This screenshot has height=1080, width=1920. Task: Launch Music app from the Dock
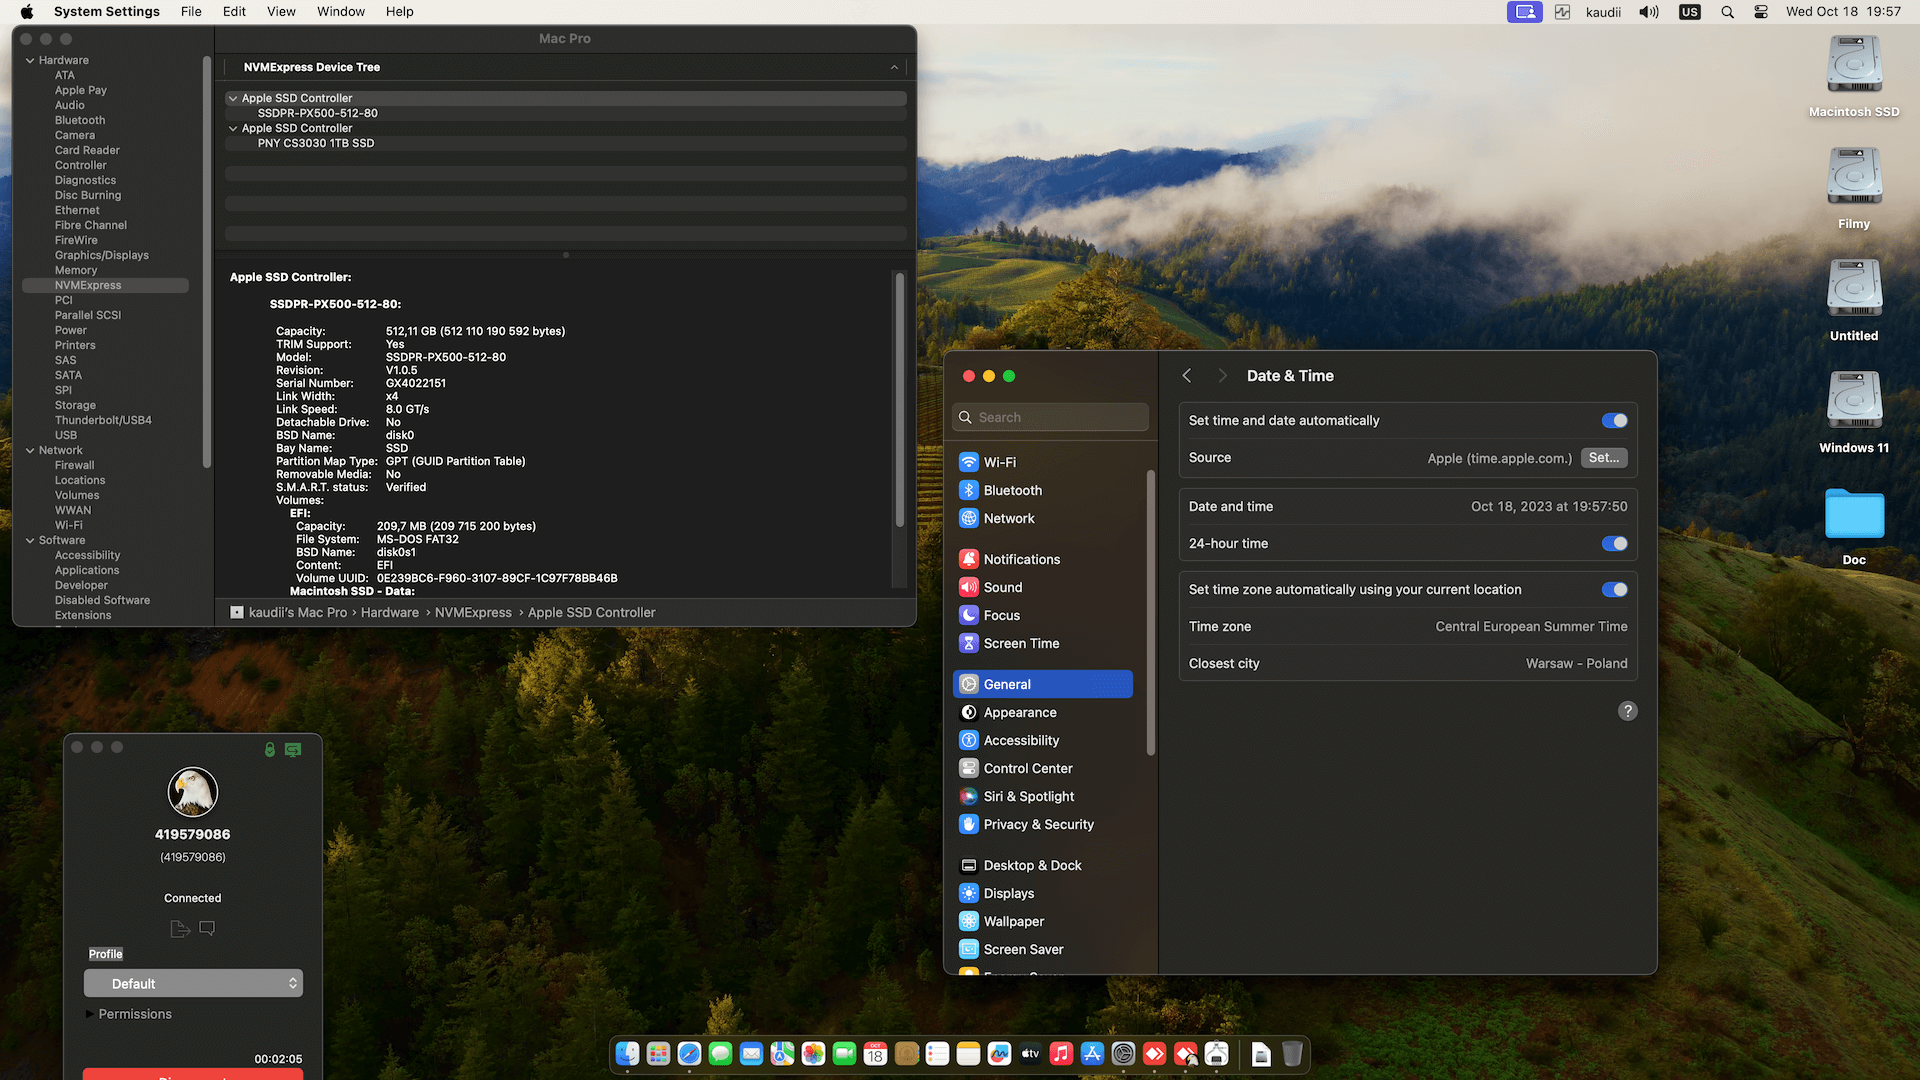(x=1061, y=1054)
